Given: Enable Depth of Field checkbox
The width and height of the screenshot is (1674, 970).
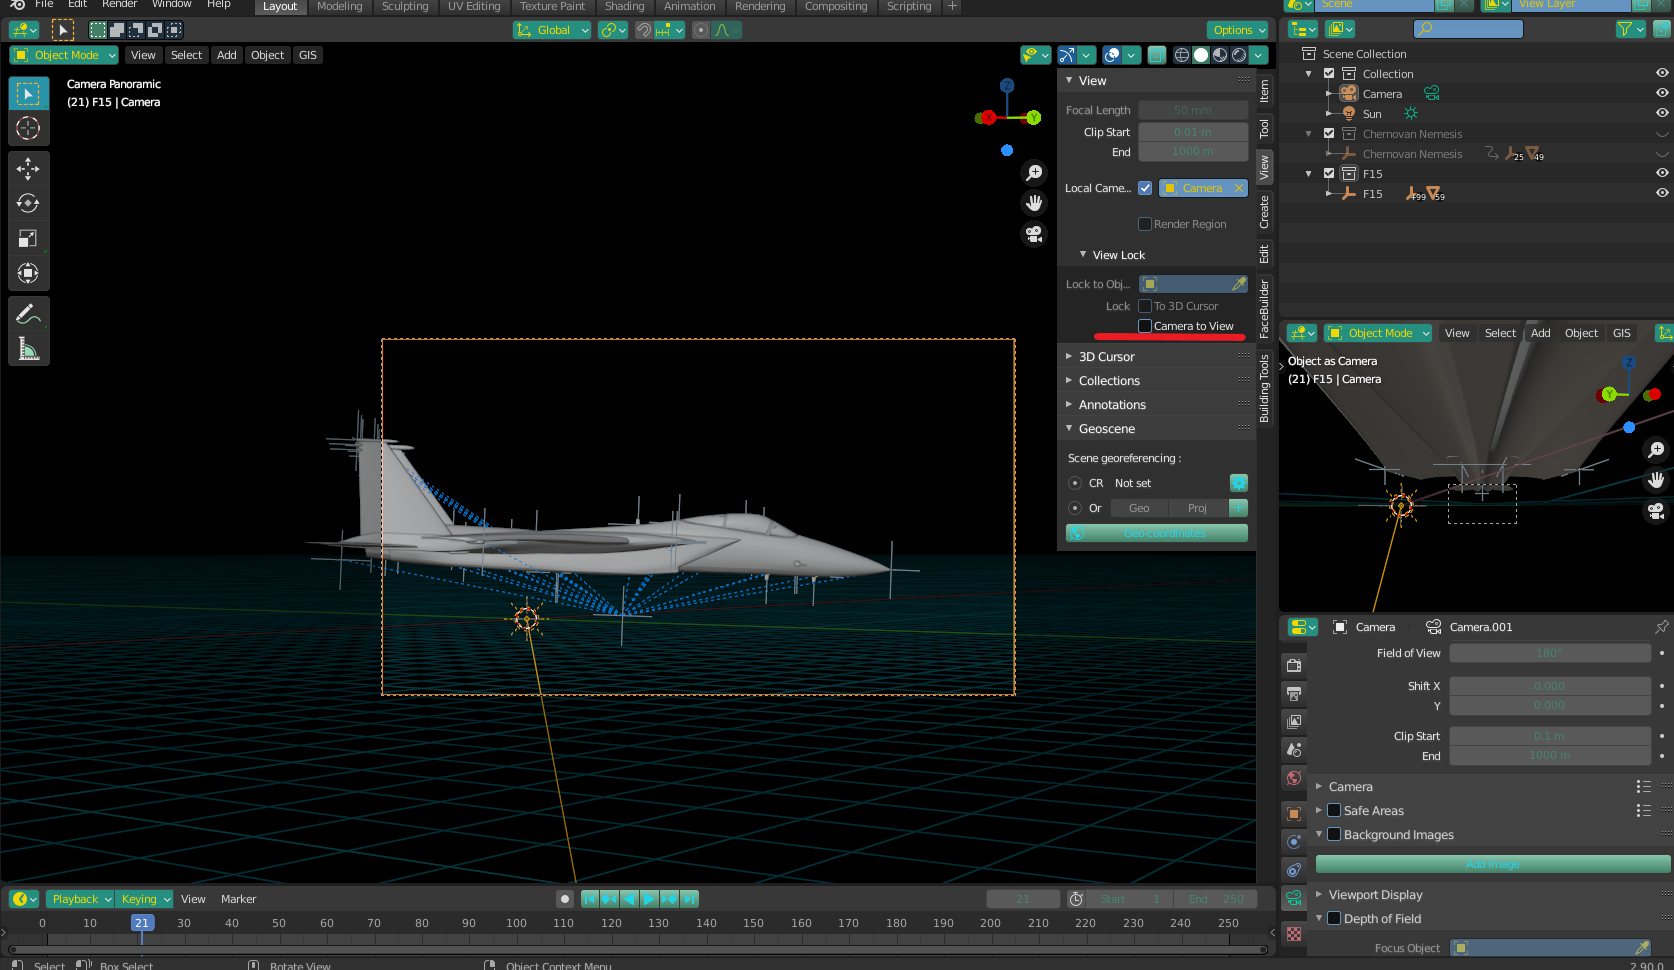Looking at the screenshot, I should (1334, 918).
